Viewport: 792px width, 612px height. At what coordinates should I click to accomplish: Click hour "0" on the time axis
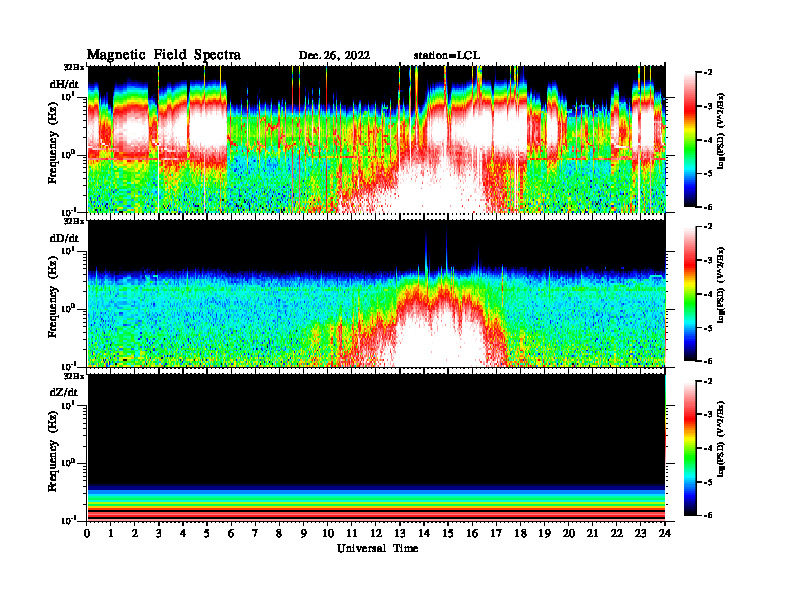coord(87,533)
